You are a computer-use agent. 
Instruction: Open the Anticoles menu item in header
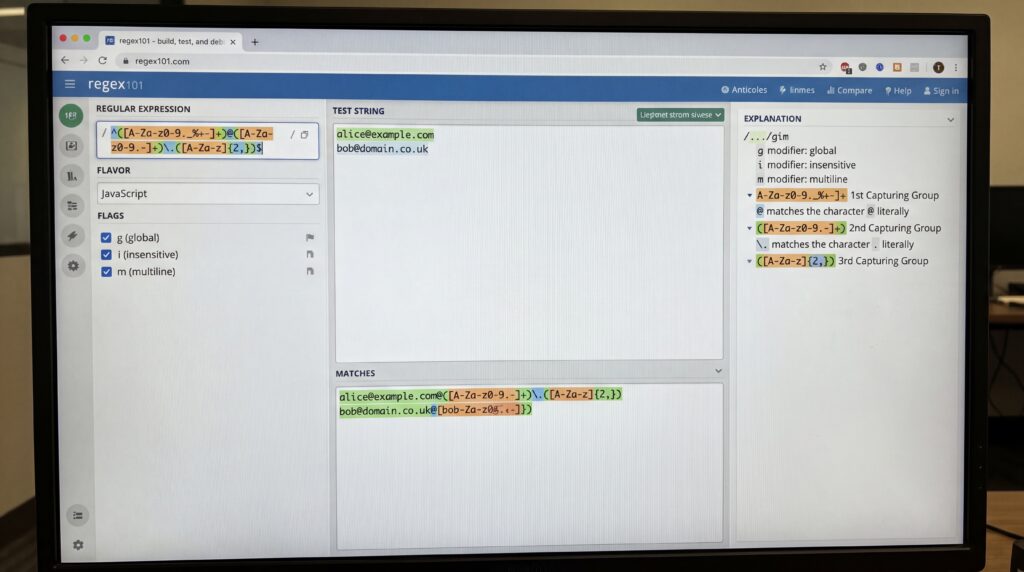(744, 90)
